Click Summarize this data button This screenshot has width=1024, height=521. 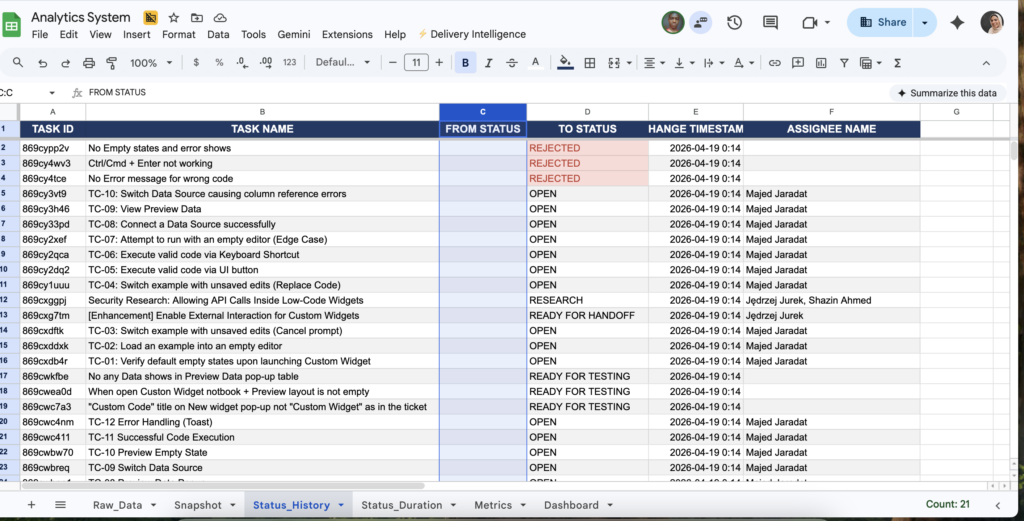point(947,93)
